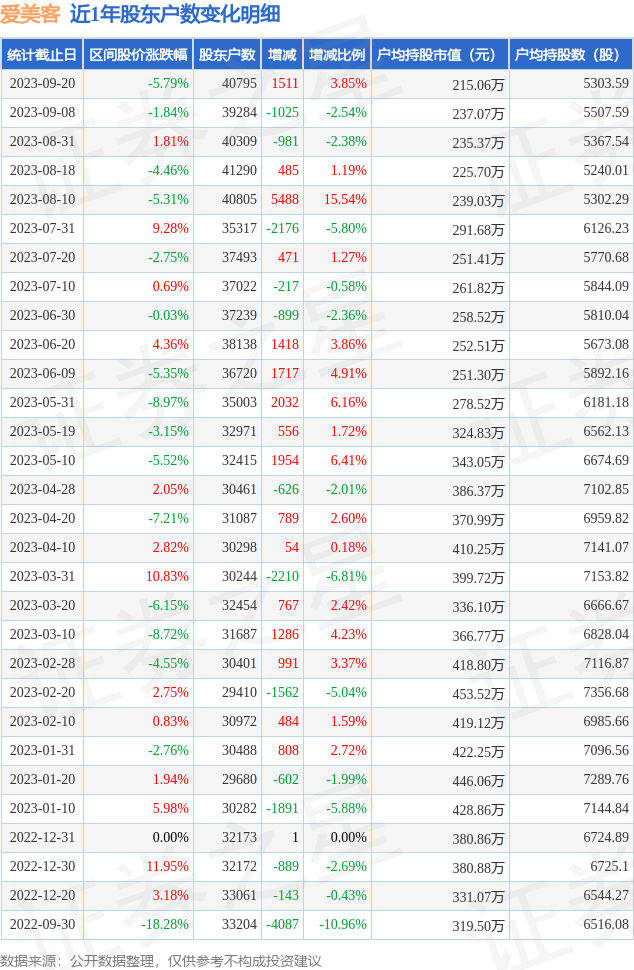The height and width of the screenshot is (970, 634).
Task: Click the change ratio -6.81%
Action: (x=347, y=576)
